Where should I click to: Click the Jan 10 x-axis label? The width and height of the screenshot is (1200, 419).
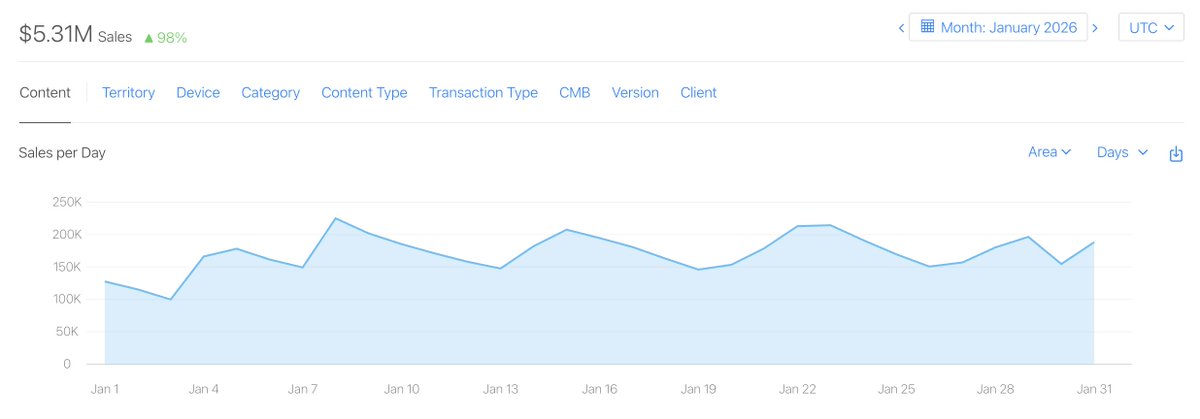click(401, 389)
